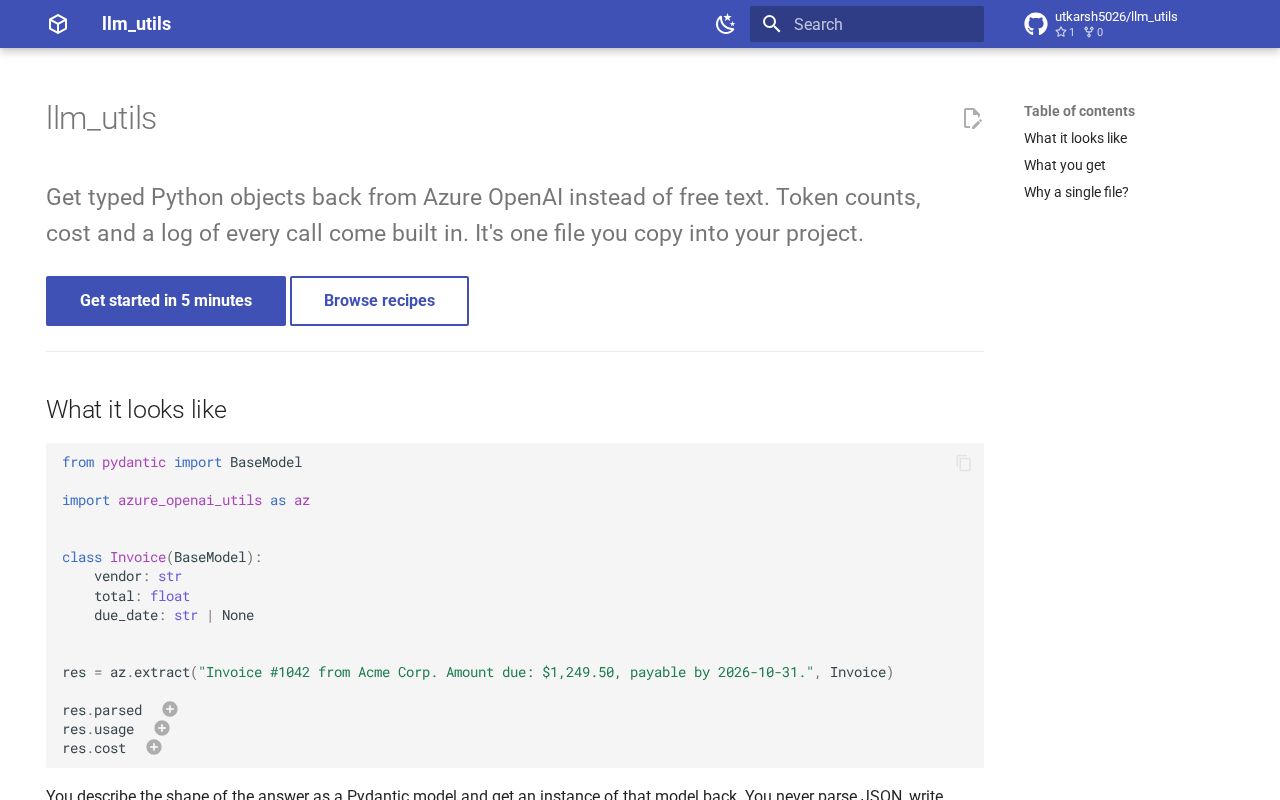The width and height of the screenshot is (1280, 800).
Task: Open the utkarsh5026/llm_utils repository link
Action: (x=1116, y=17)
